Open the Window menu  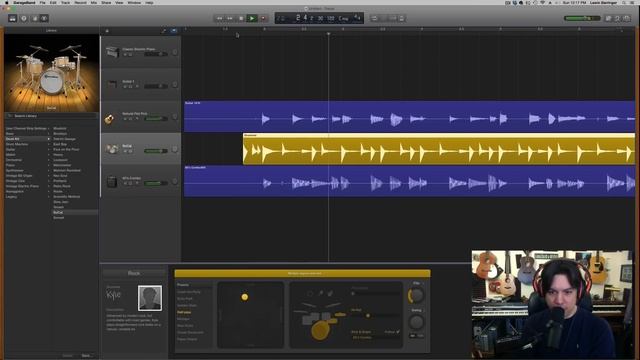tap(134, 2)
